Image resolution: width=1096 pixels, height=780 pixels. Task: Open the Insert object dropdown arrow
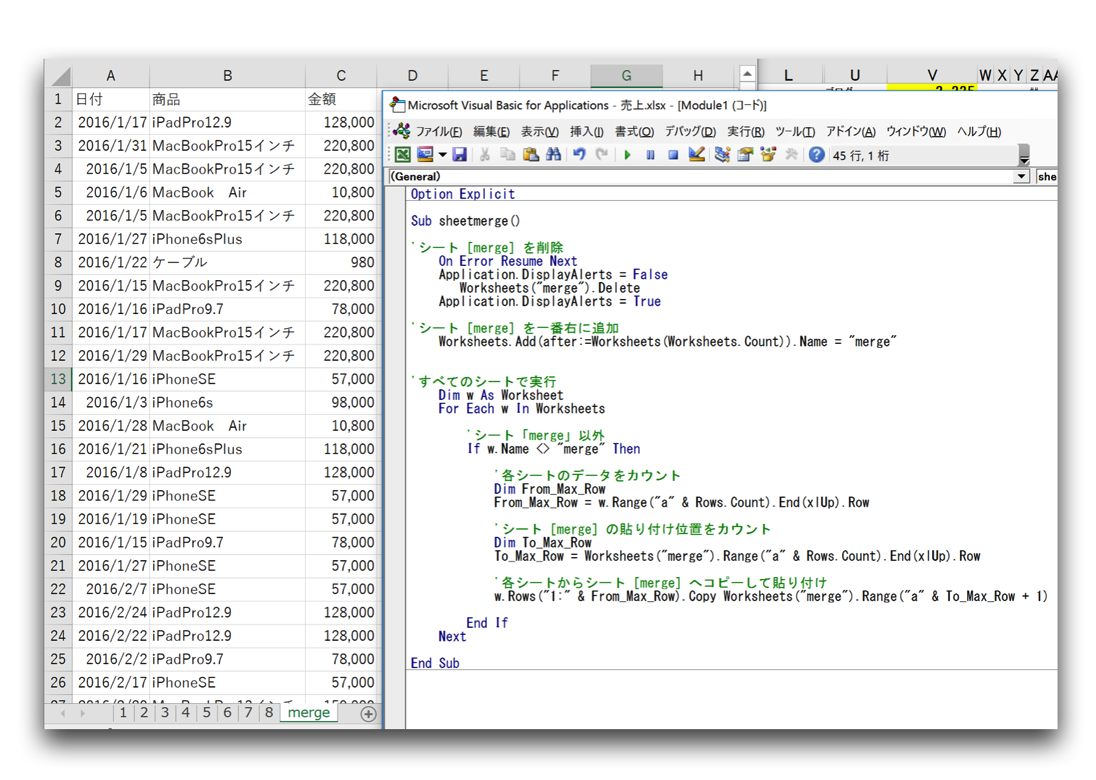(442, 154)
